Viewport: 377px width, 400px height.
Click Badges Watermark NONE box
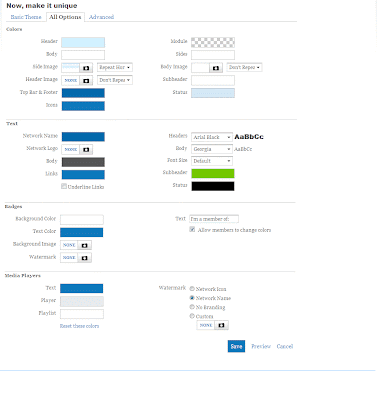69,258
